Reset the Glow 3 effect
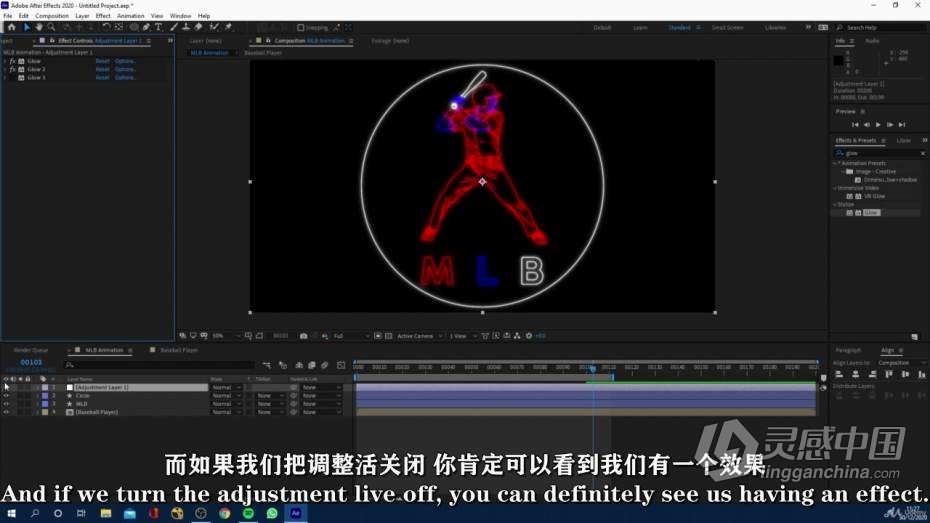930x523 pixels. point(103,78)
